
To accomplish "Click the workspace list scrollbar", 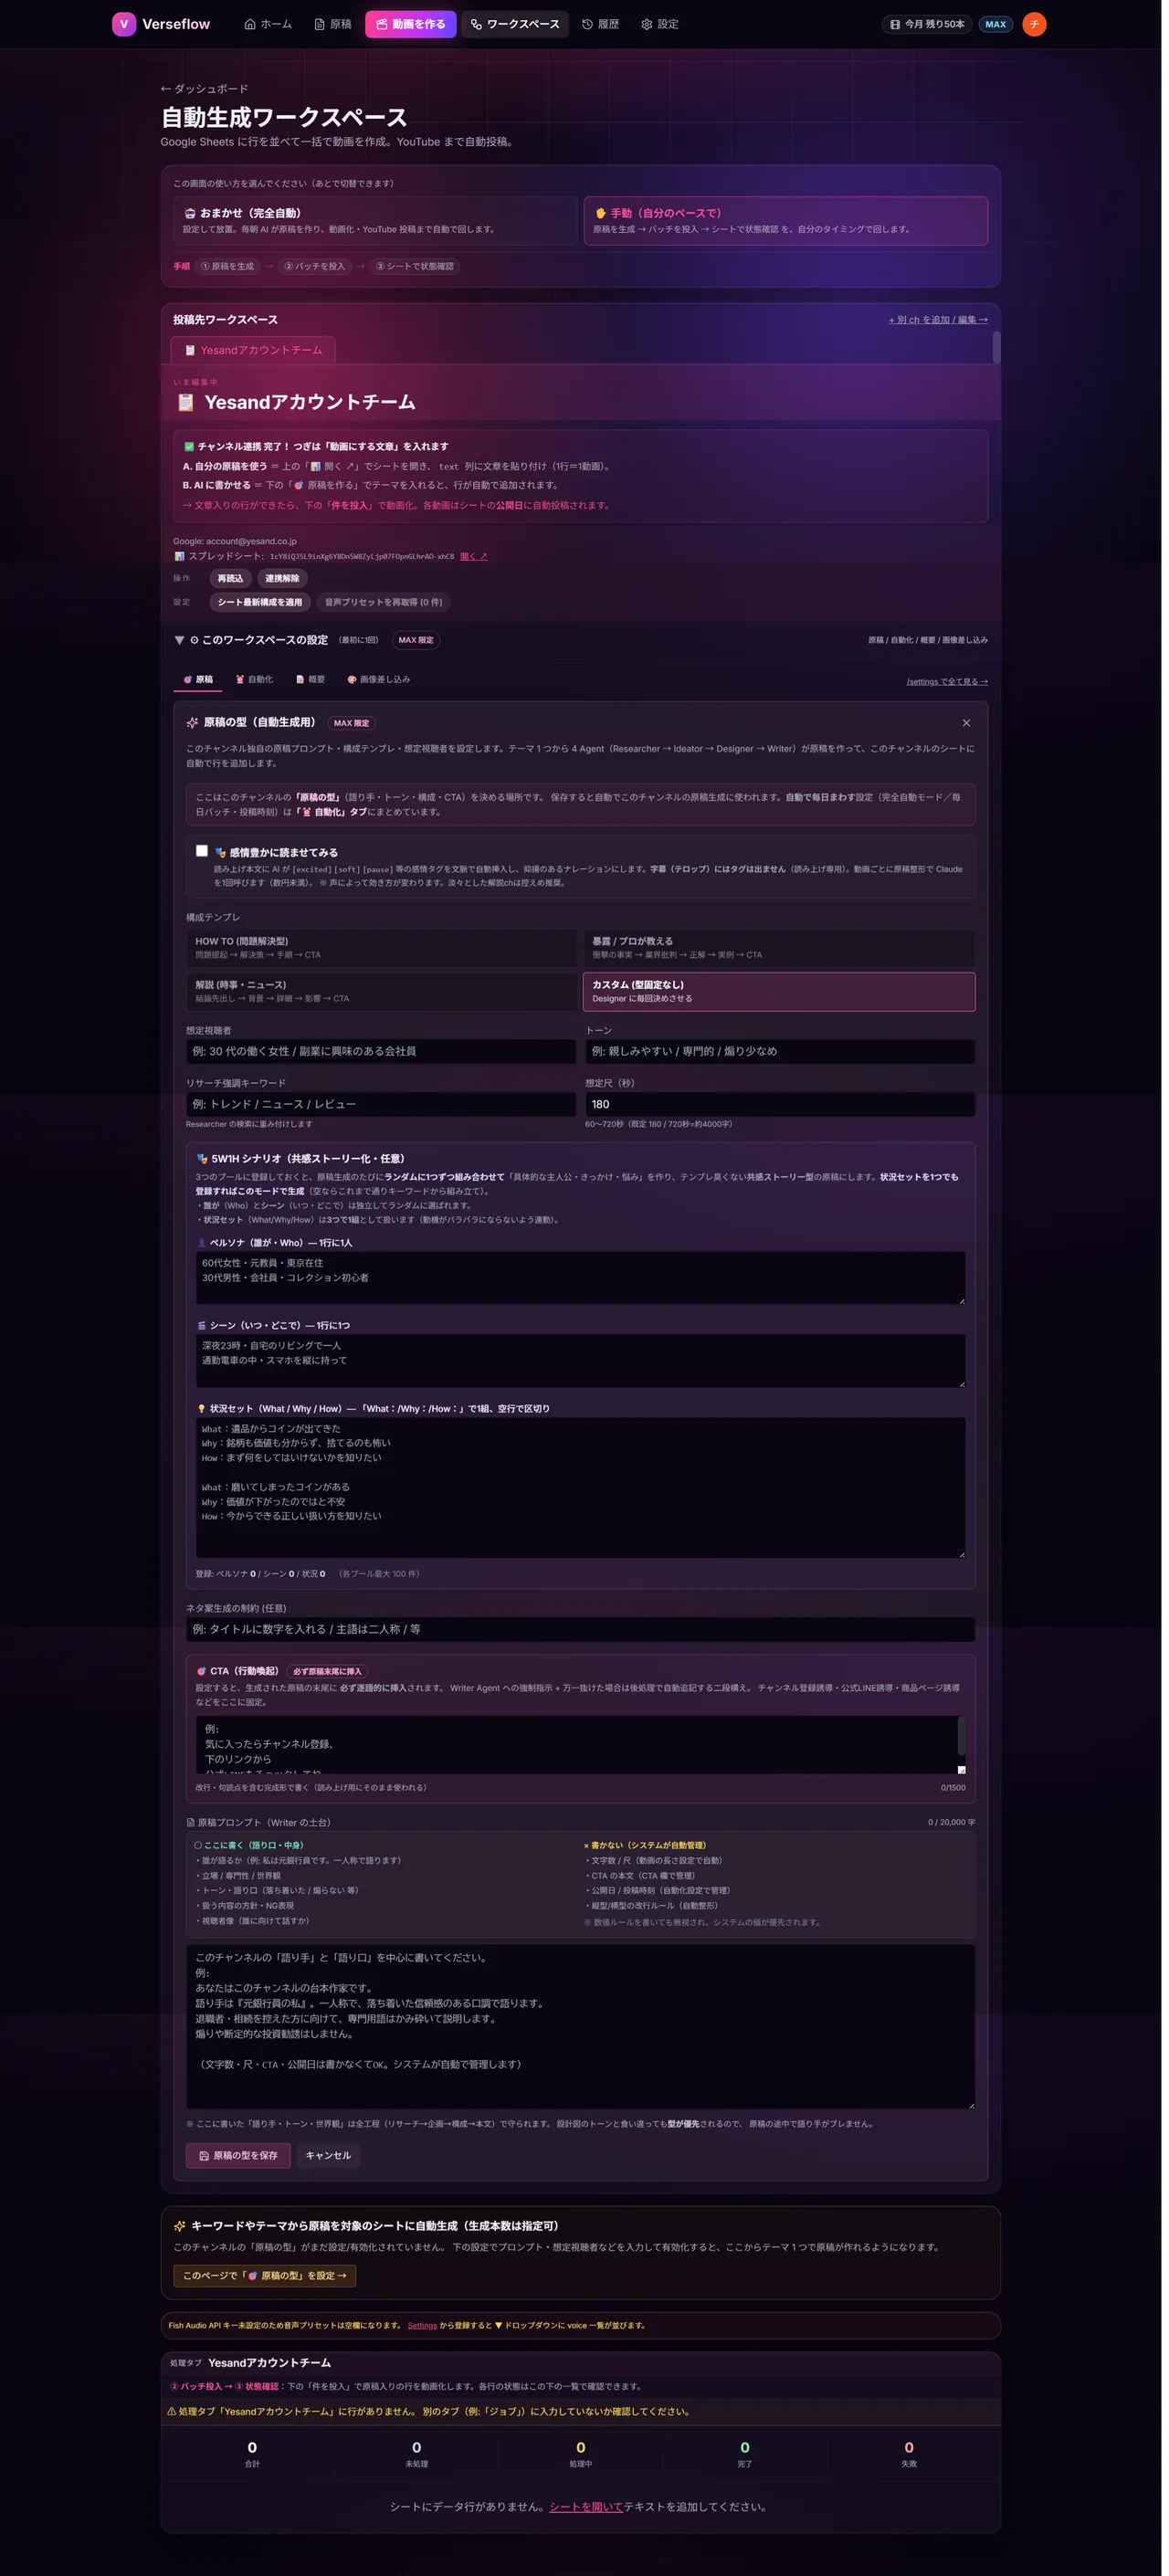I will point(996,347).
